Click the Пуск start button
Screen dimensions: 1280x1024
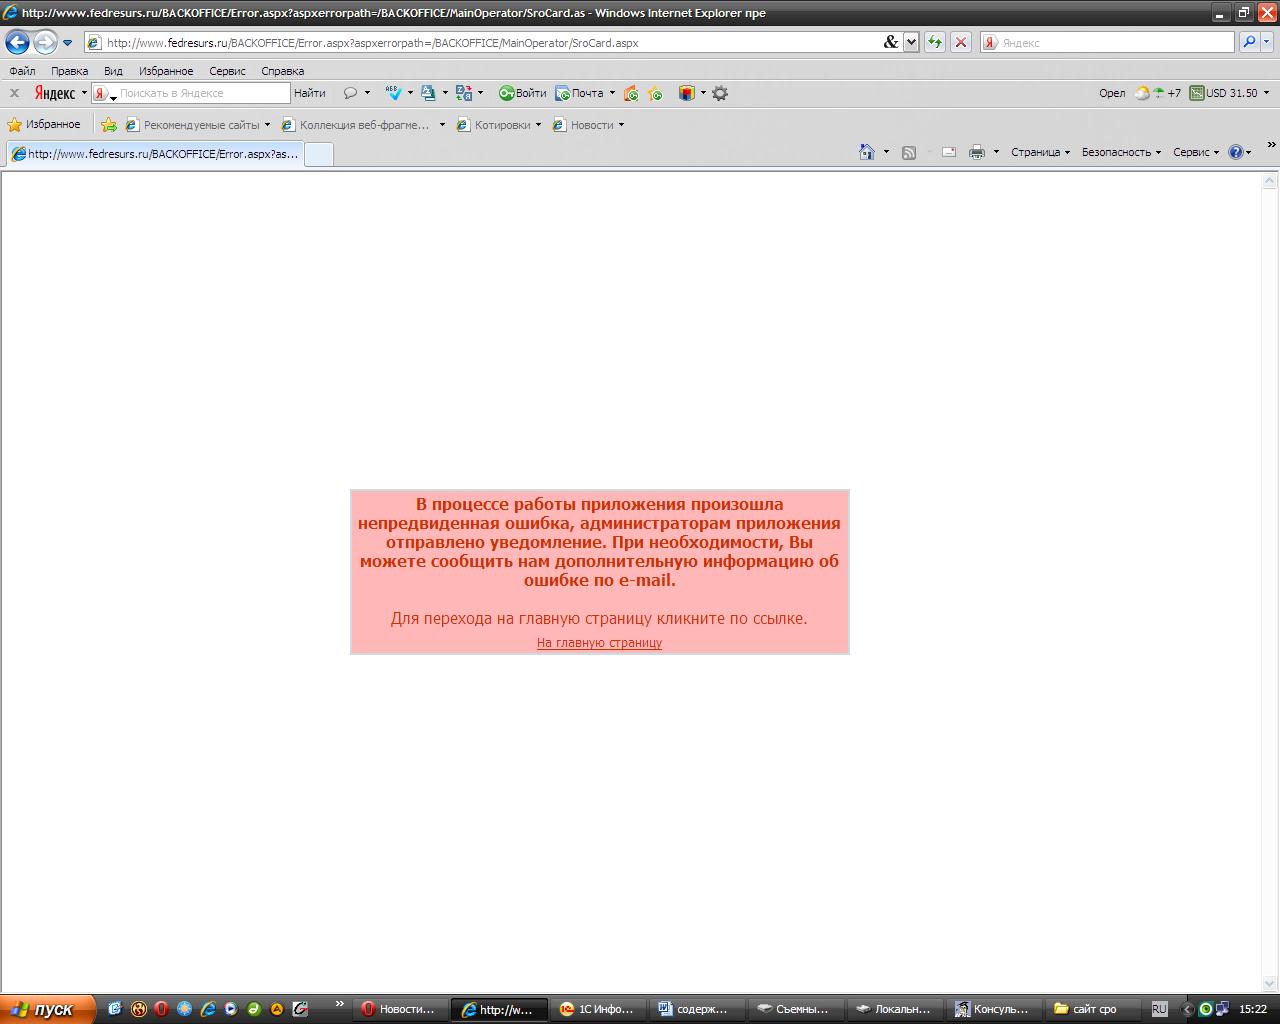(47, 1009)
